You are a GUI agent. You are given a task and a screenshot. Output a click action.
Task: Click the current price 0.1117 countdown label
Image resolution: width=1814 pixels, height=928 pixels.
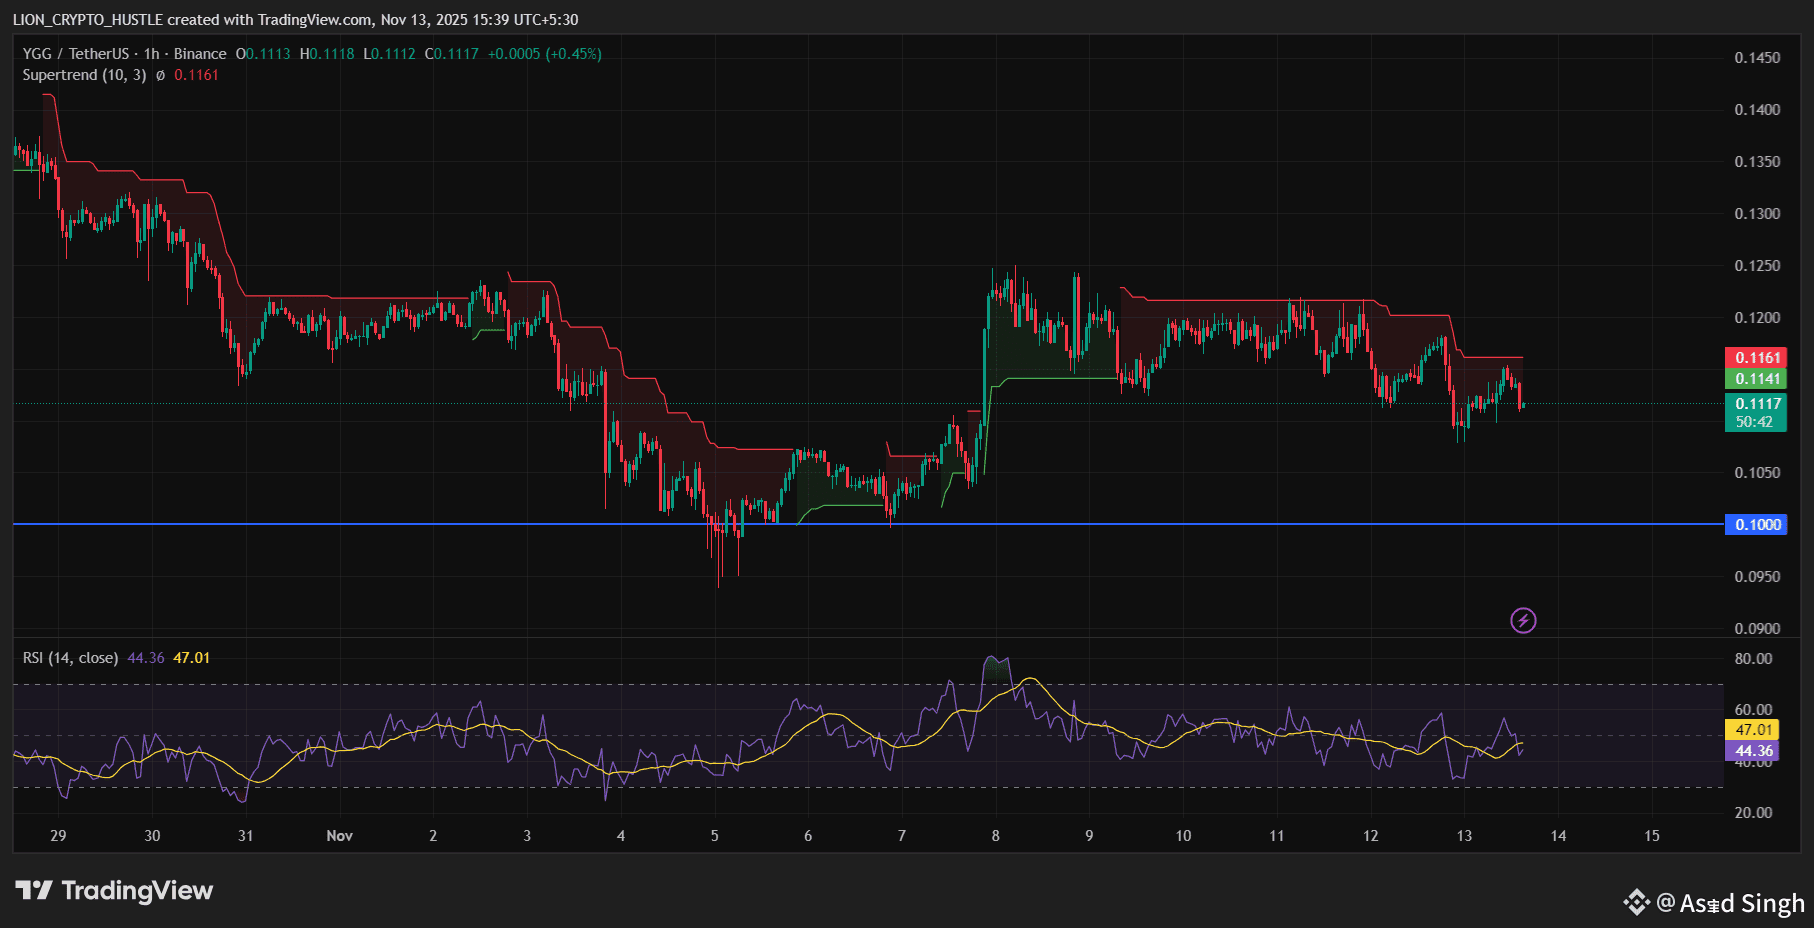point(1755,412)
